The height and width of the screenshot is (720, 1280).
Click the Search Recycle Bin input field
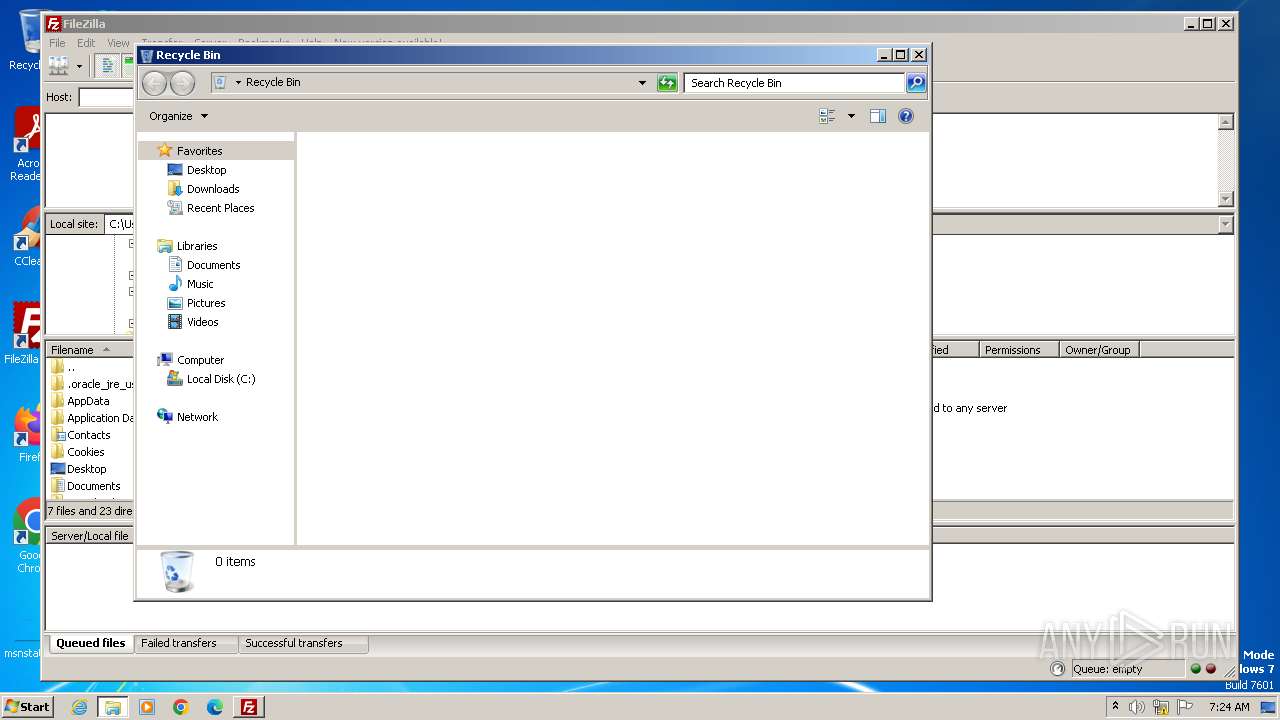pyautogui.click(x=795, y=83)
